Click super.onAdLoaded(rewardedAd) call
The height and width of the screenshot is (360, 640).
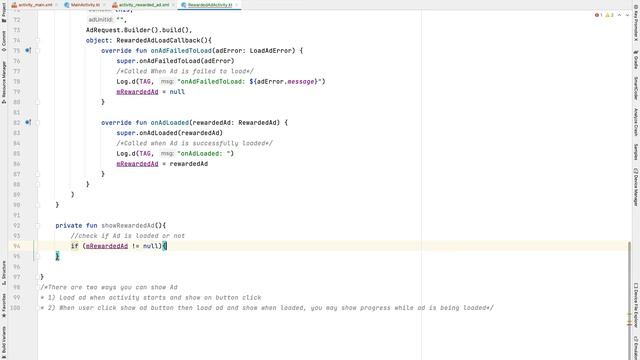coord(169,133)
